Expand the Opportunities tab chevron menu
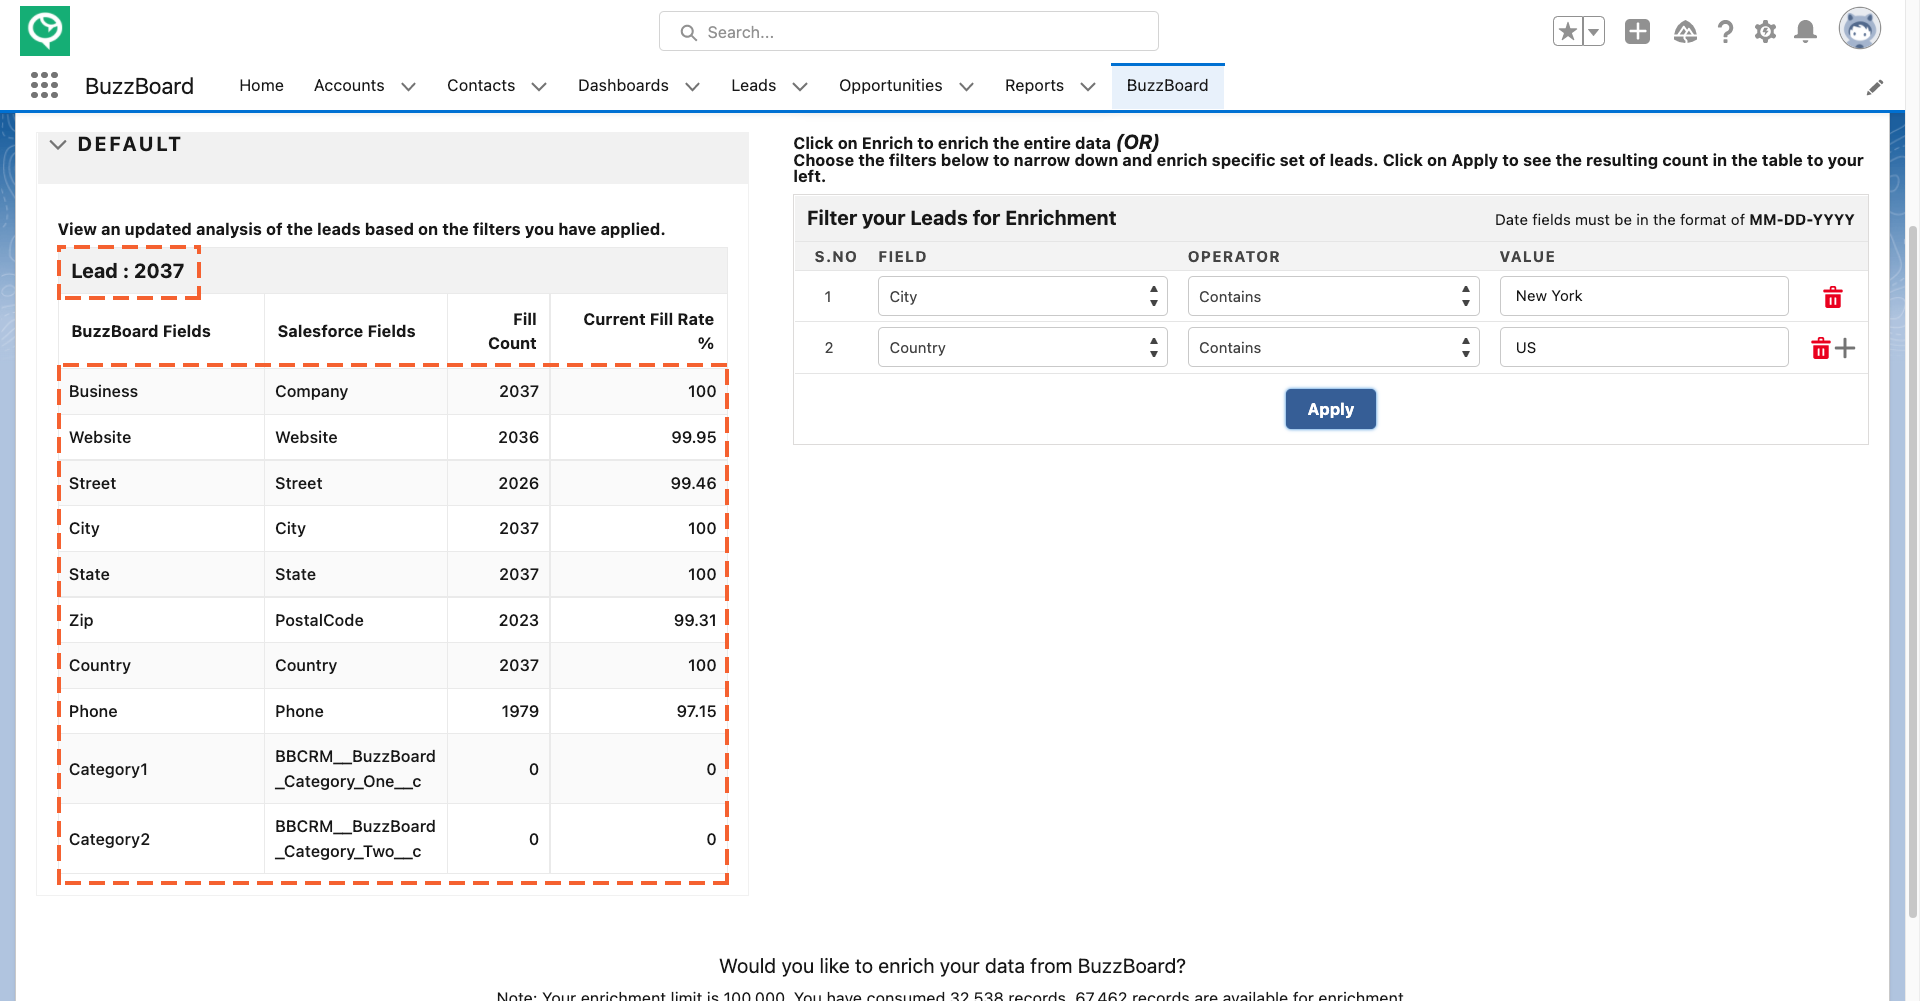 click(x=966, y=87)
